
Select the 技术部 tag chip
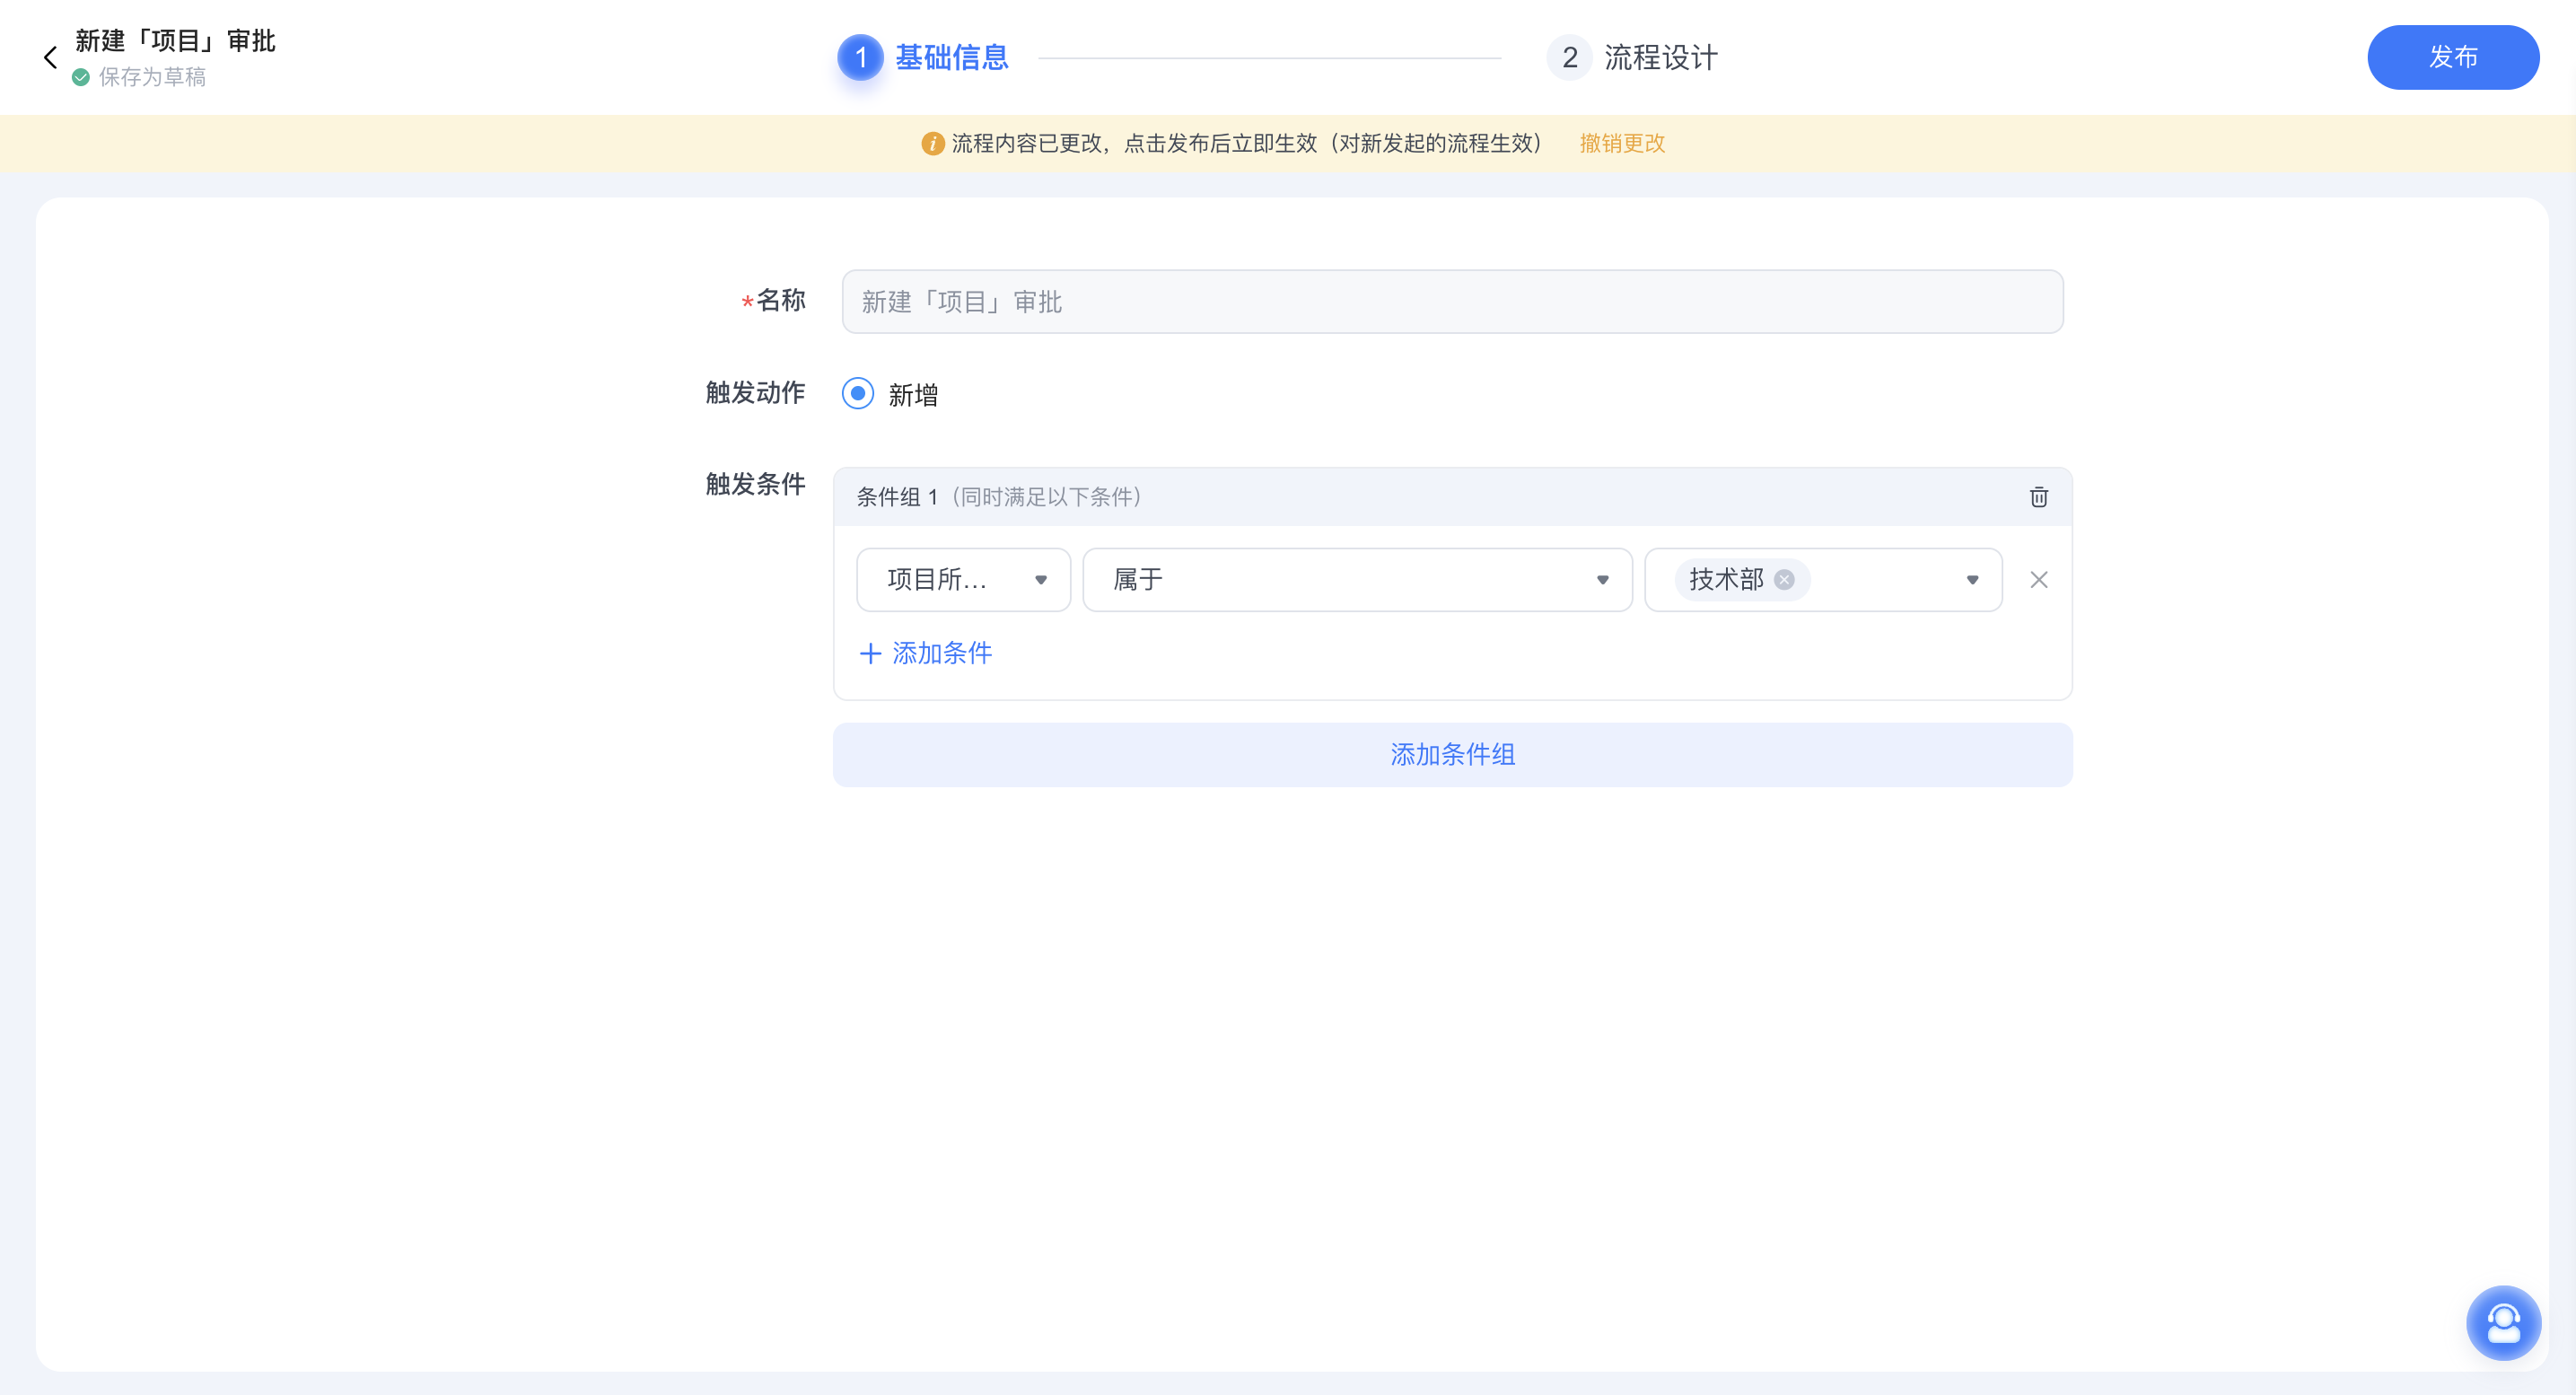[1727, 579]
